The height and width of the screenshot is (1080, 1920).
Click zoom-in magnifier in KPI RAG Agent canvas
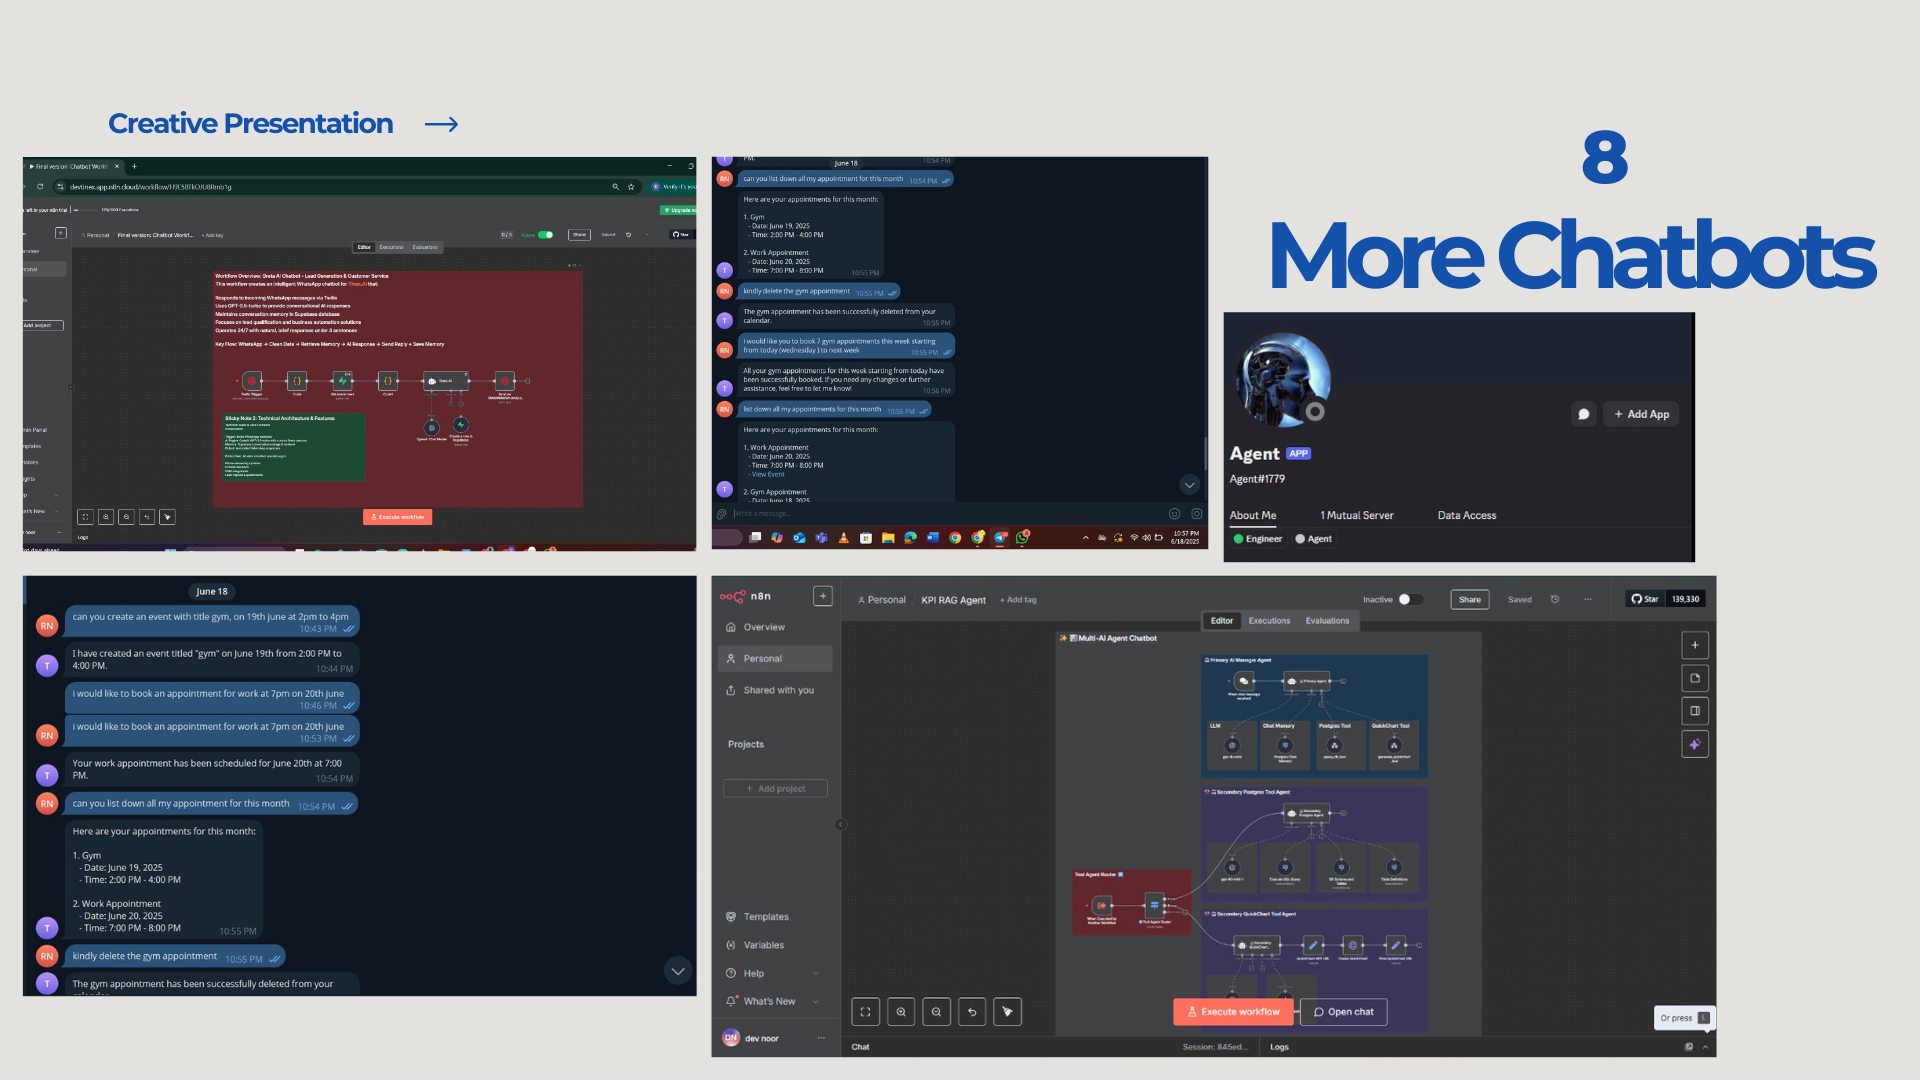point(901,1012)
